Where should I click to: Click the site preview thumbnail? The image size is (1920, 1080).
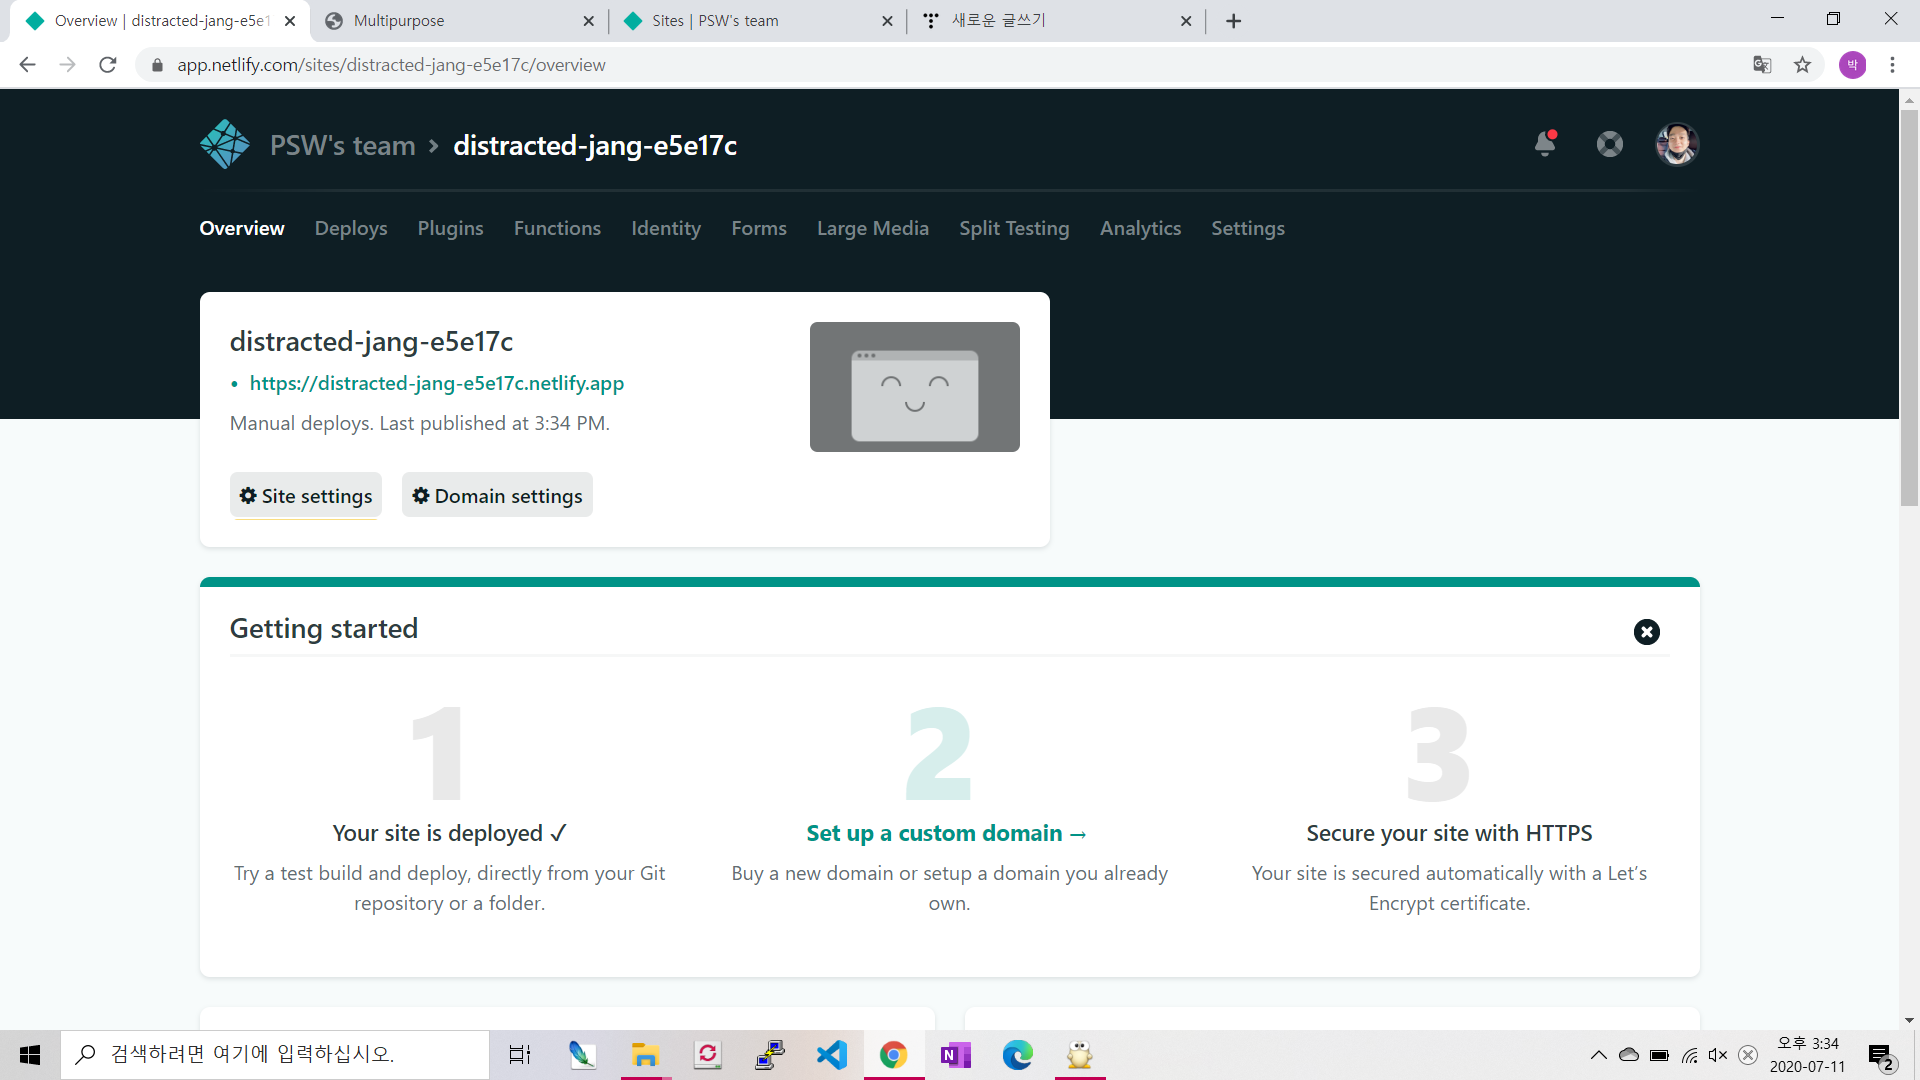click(914, 387)
